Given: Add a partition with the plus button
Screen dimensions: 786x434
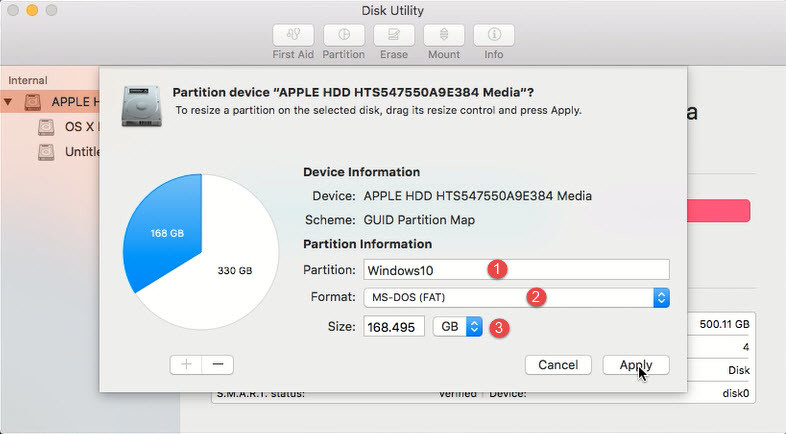Looking at the screenshot, I should [x=186, y=364].
